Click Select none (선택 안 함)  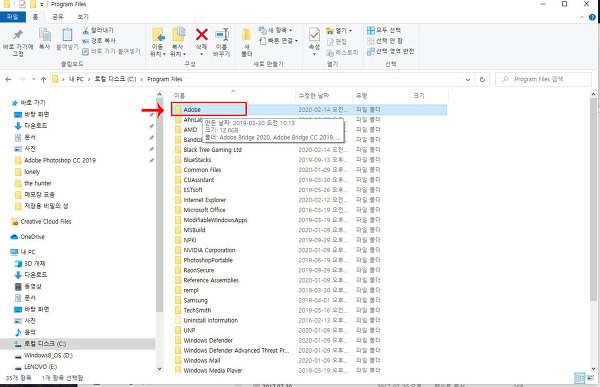click(x=385, y=41)
